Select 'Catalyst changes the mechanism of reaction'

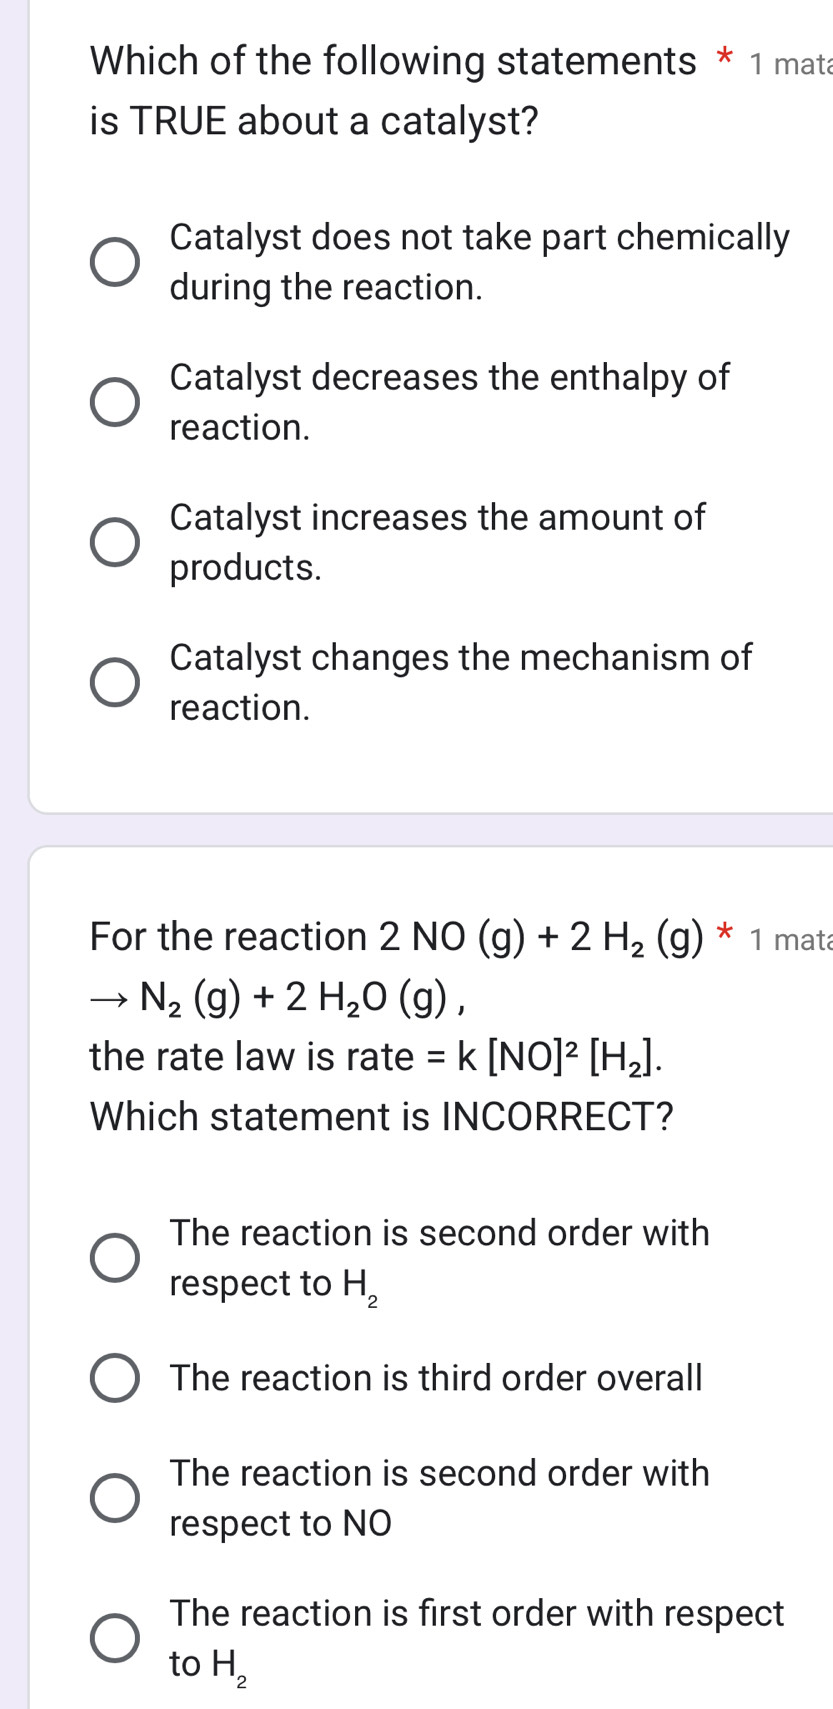pyautogui.click(x=114, y=682)
